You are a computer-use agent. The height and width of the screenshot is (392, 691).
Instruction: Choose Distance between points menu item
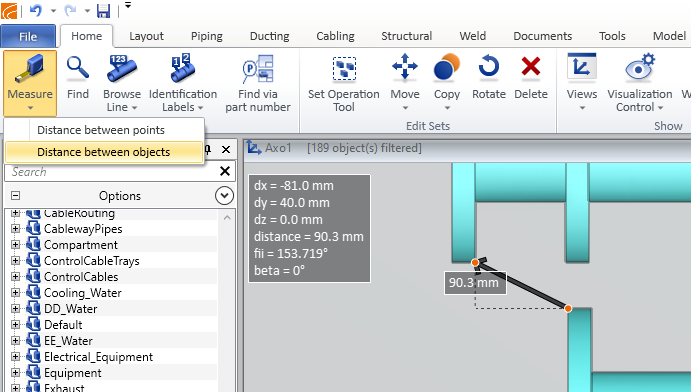(104, 130)
